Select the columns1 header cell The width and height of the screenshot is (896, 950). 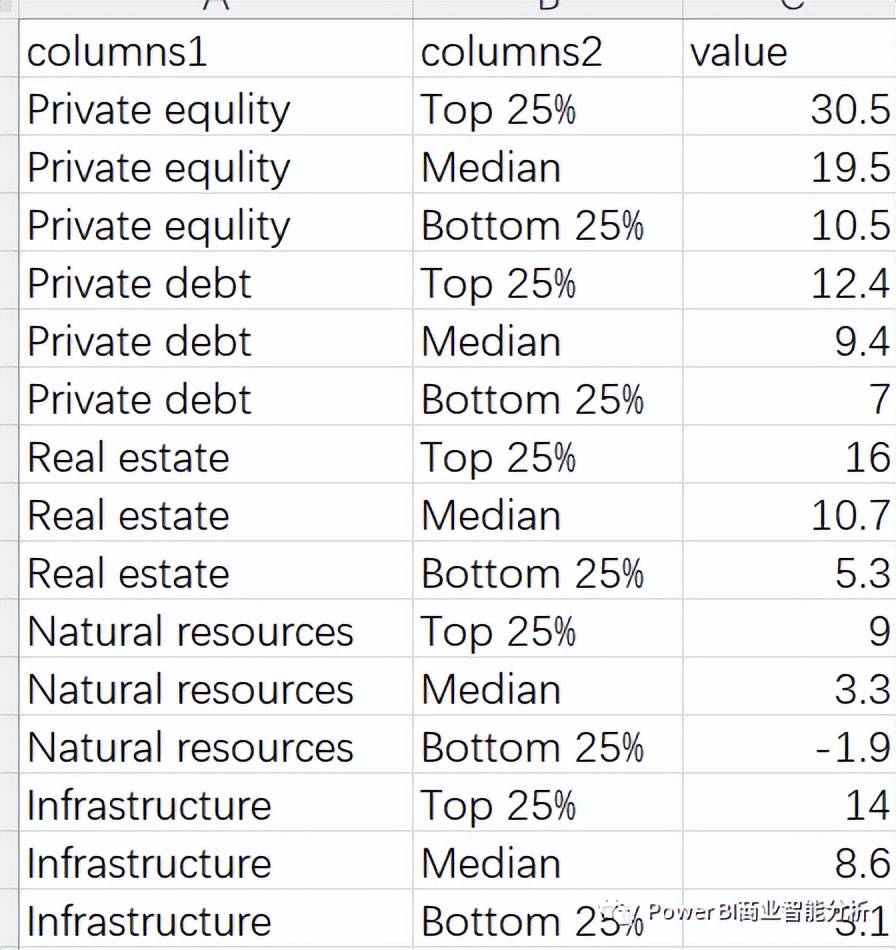pos(216,48)
